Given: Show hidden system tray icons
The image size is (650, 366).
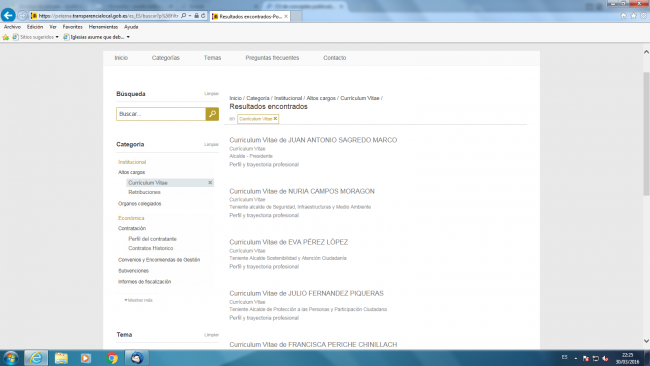Looking at the screenshot, I should tap(576, 358).
